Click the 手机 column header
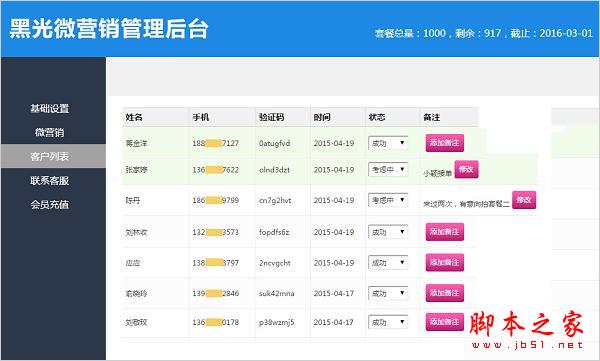This screenshot has width=600, height=361. pos(201,117)
